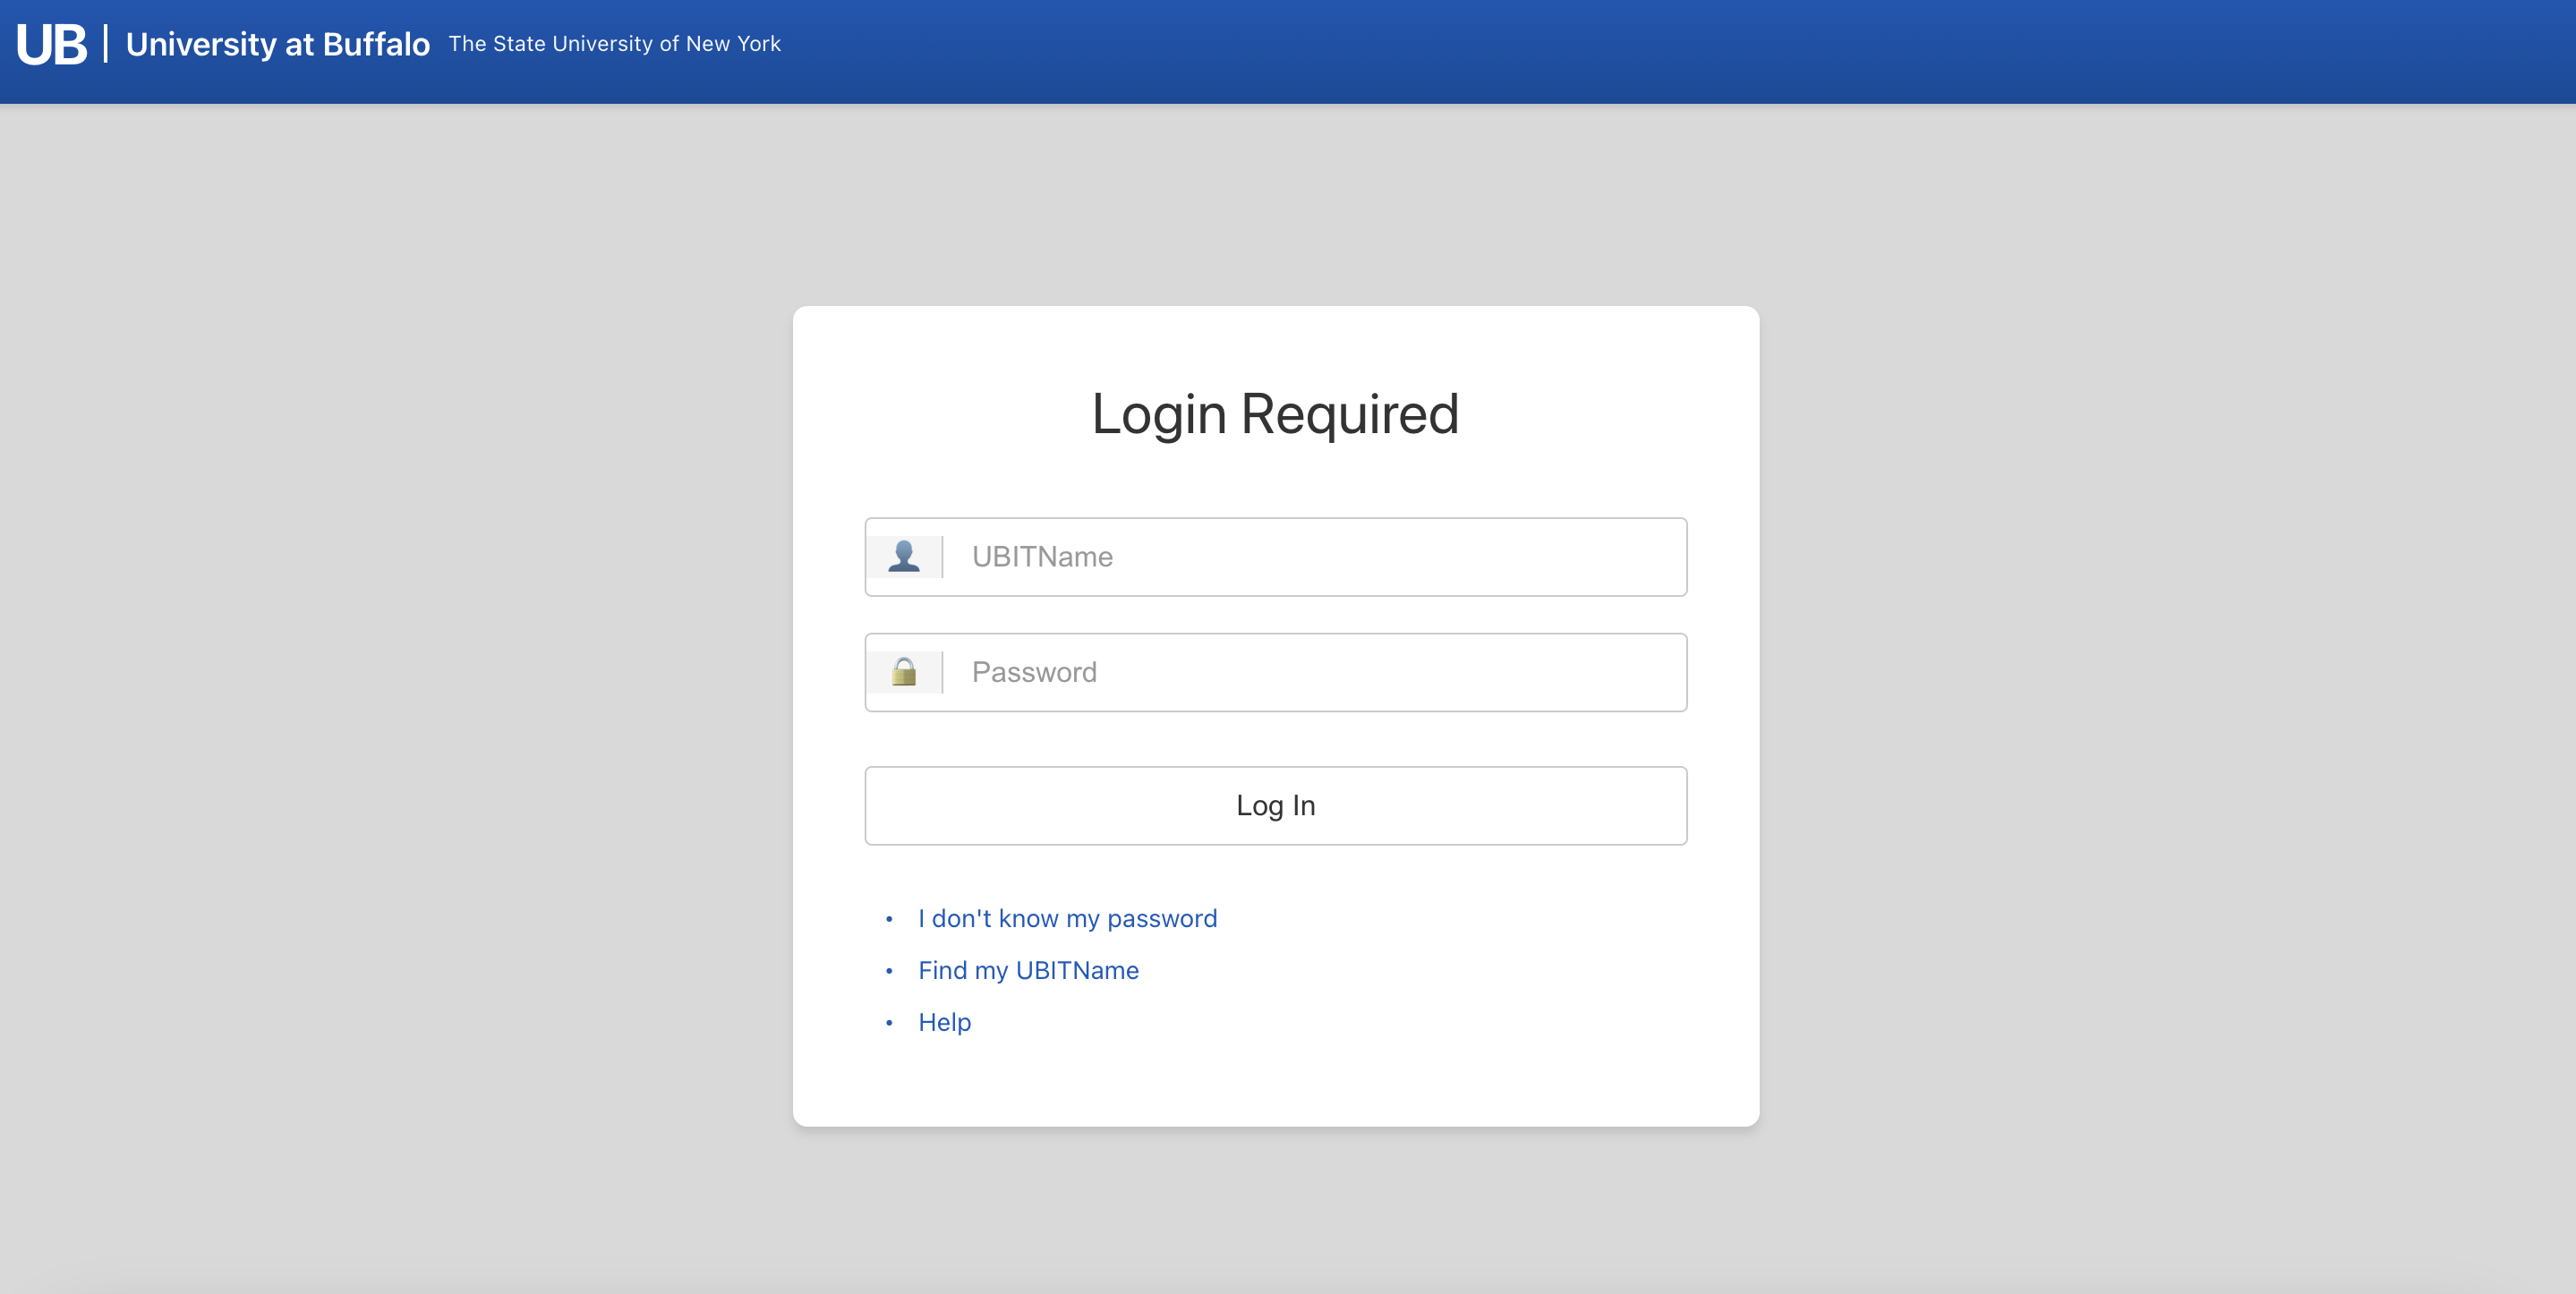Click The State University of New York tagline

click(x=614, y=44)
